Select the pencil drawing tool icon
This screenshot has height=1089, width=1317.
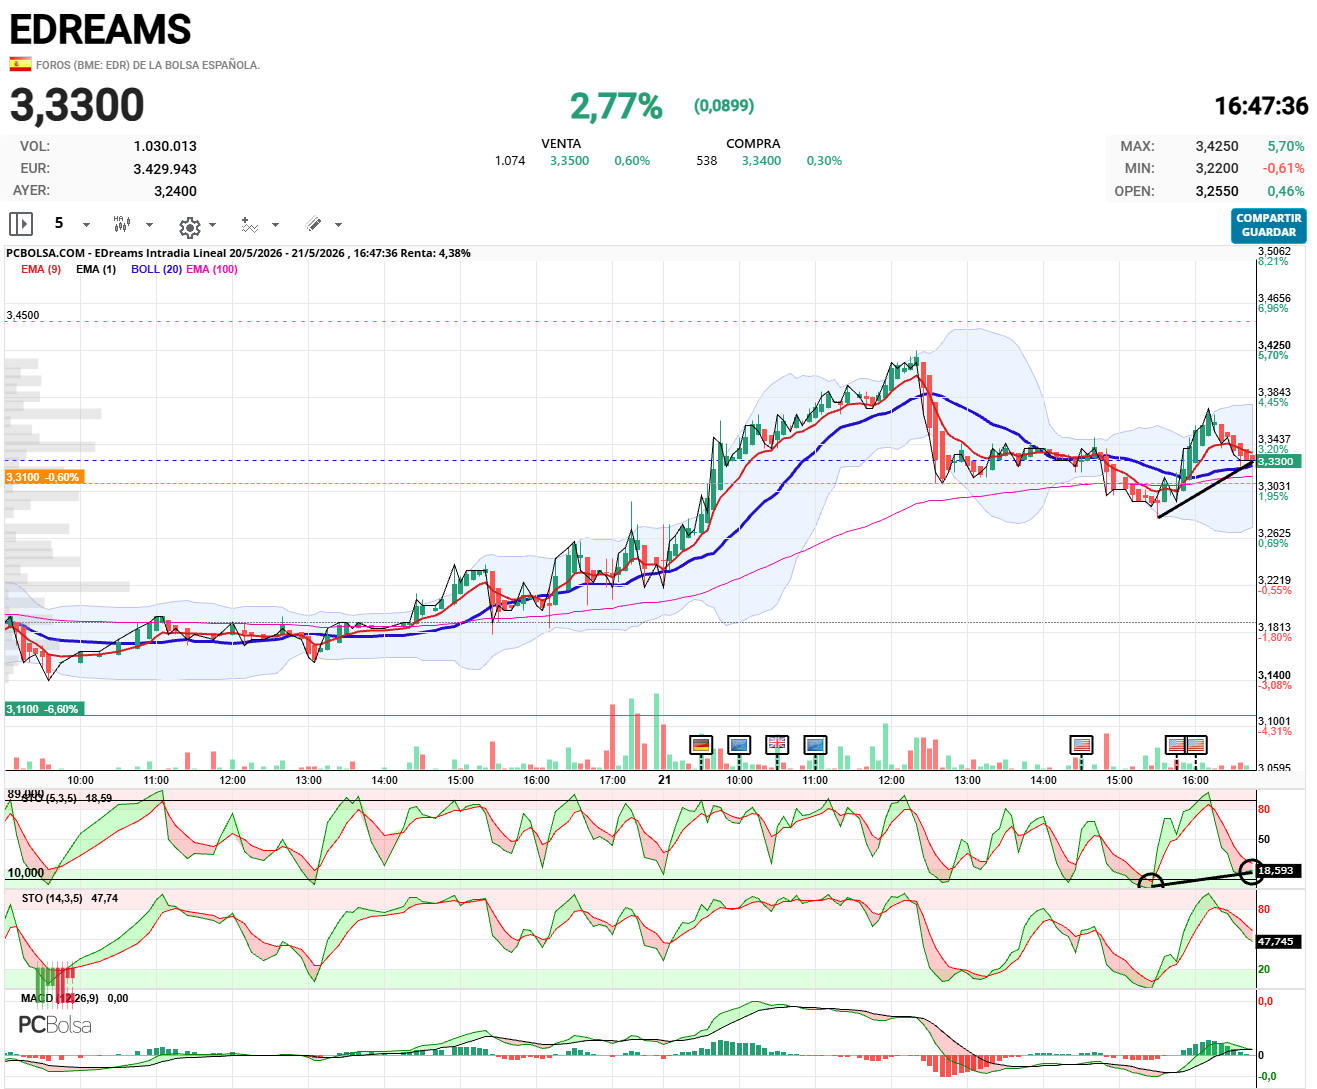tap(313, 224)
